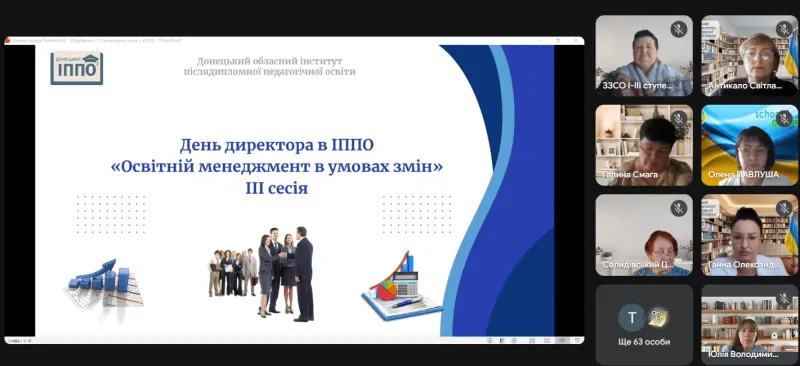Viewport: 800px width, 366px height.
Task: Click the text «Освітній менеджмент в умовах змін»
Action: coord(277,167)
